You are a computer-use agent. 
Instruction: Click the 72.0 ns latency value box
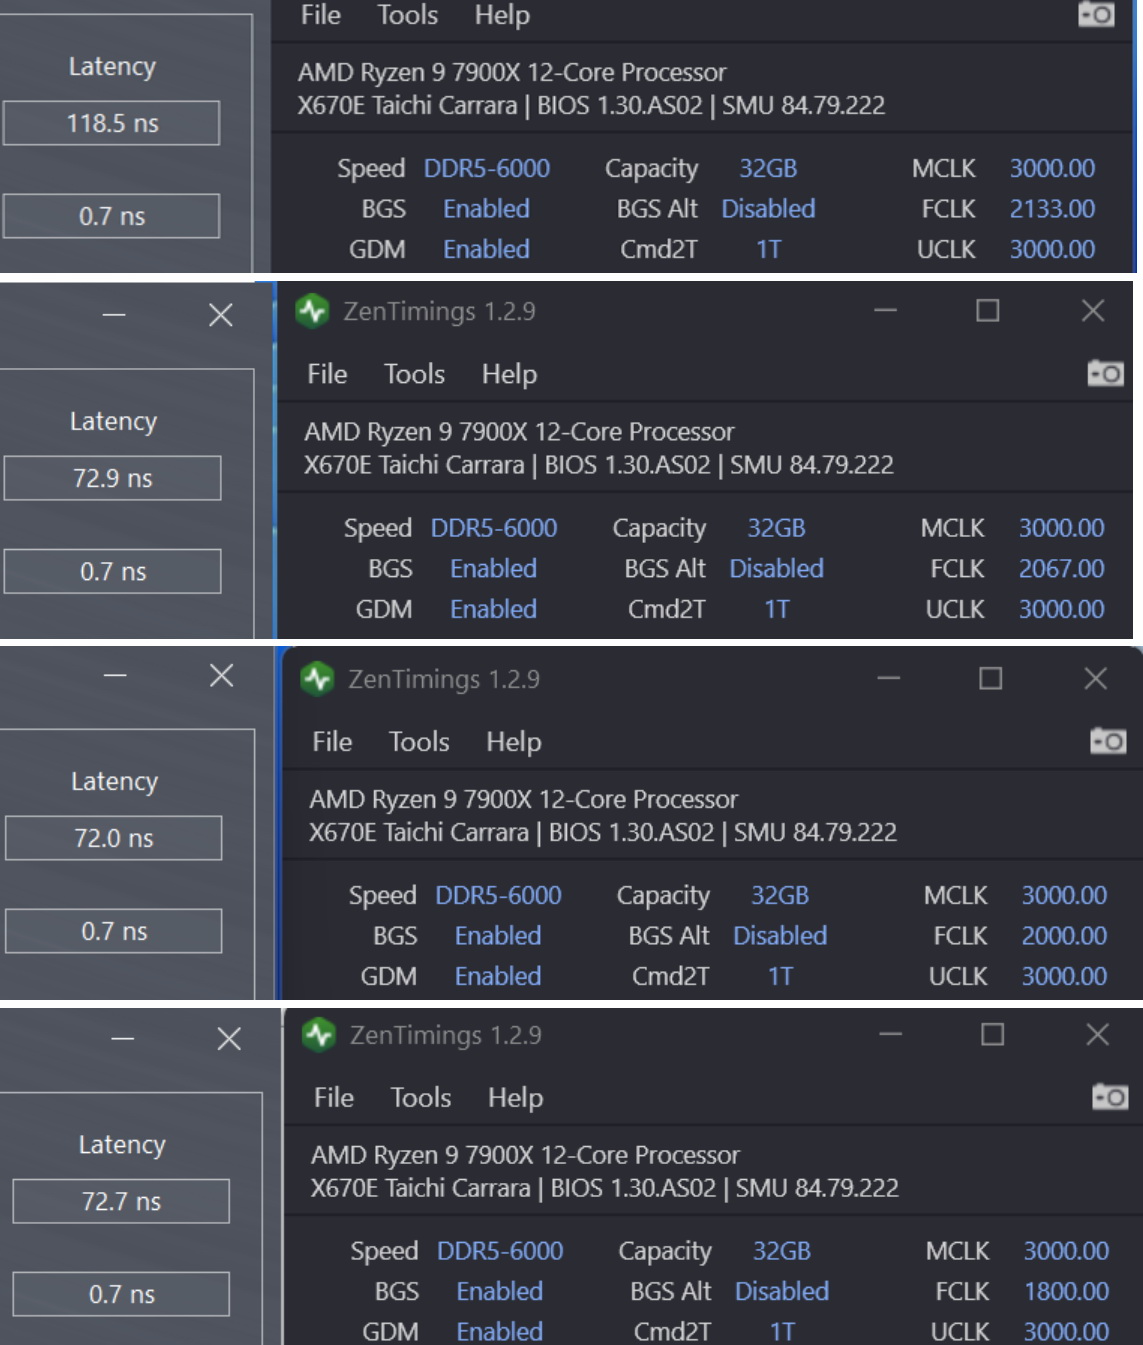click(113, 838)
